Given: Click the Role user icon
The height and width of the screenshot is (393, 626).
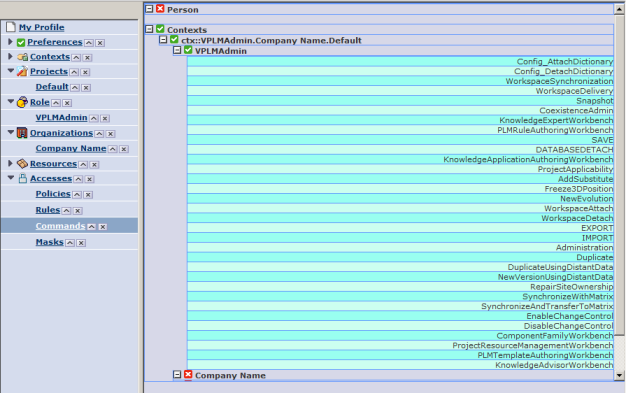Looking at the screenshot, I should (x=22, y=102).
